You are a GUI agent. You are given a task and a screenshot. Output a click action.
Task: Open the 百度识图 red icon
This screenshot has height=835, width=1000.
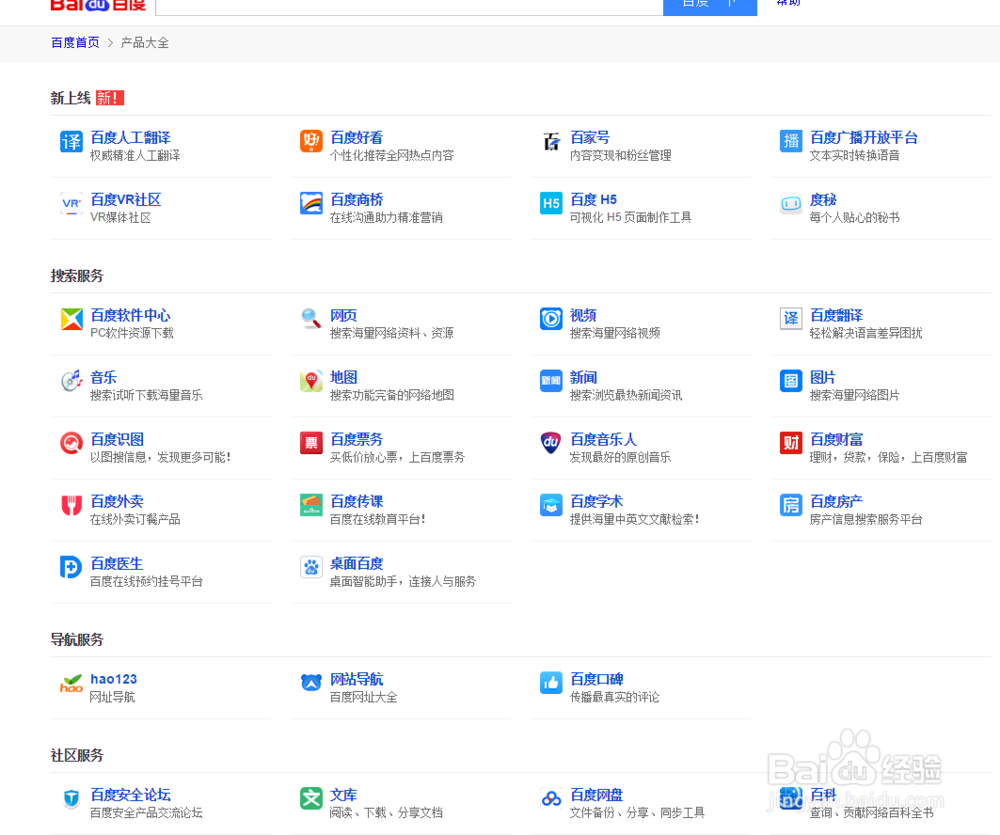click(71, 443)
